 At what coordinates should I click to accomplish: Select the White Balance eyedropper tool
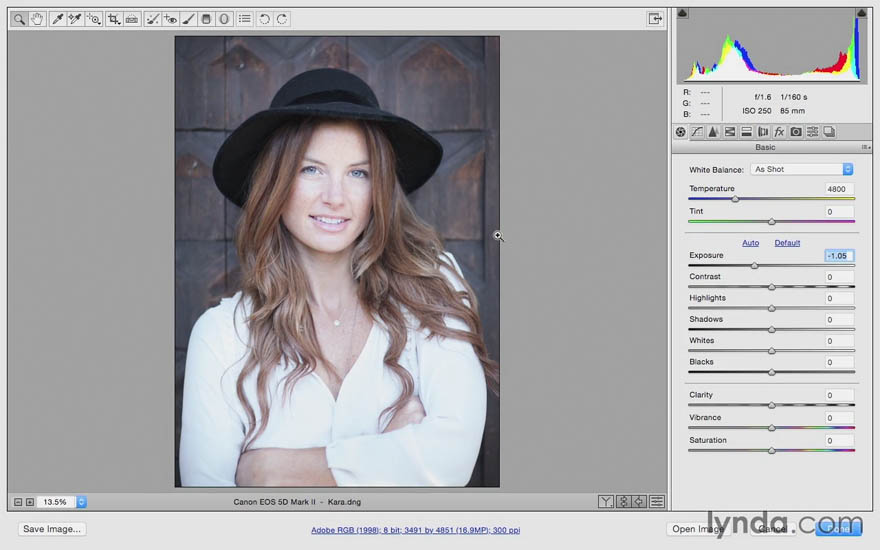click(57, 20)
